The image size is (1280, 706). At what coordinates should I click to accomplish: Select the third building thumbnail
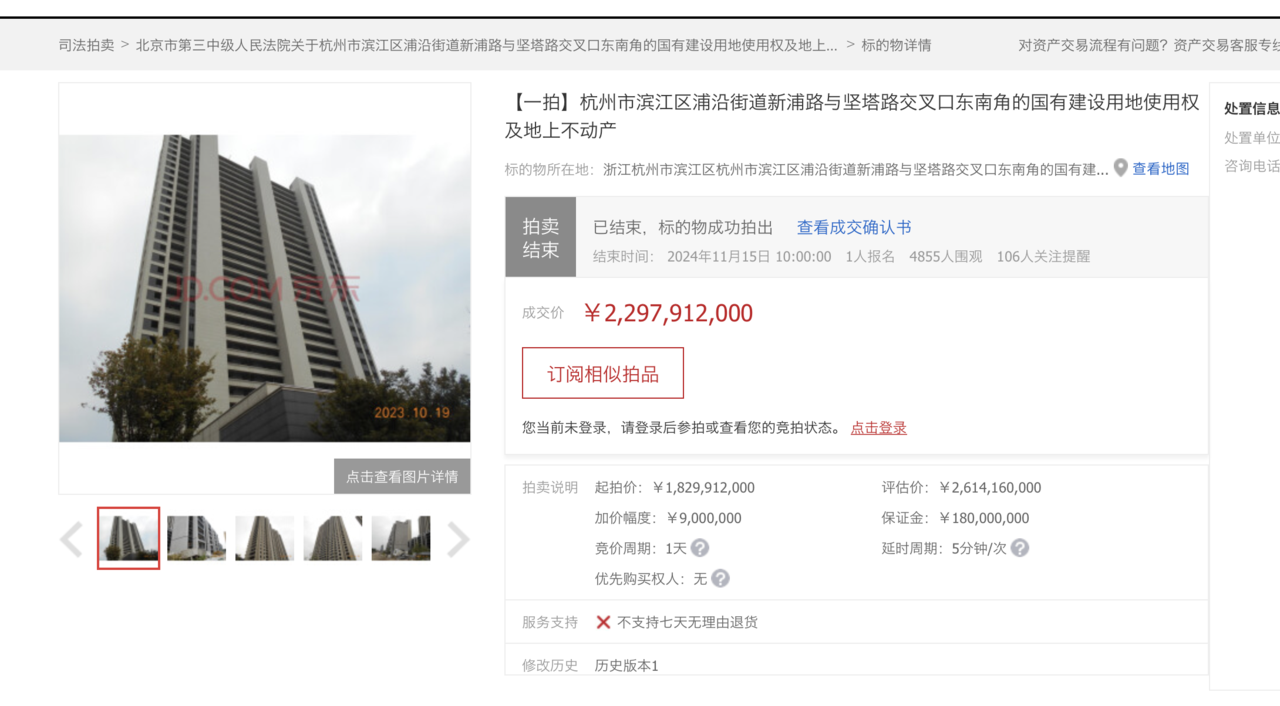click(x=264, y=538)
